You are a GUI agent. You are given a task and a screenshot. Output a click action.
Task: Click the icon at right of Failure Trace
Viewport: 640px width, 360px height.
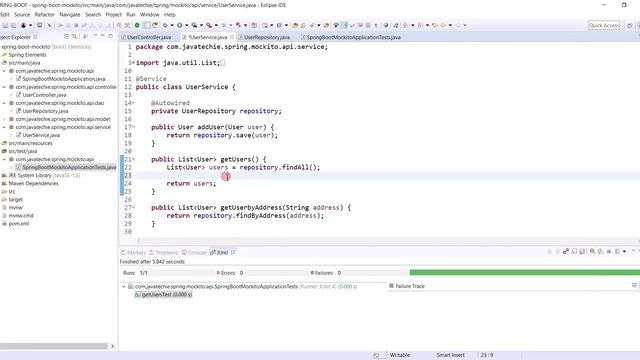(634, 285)
